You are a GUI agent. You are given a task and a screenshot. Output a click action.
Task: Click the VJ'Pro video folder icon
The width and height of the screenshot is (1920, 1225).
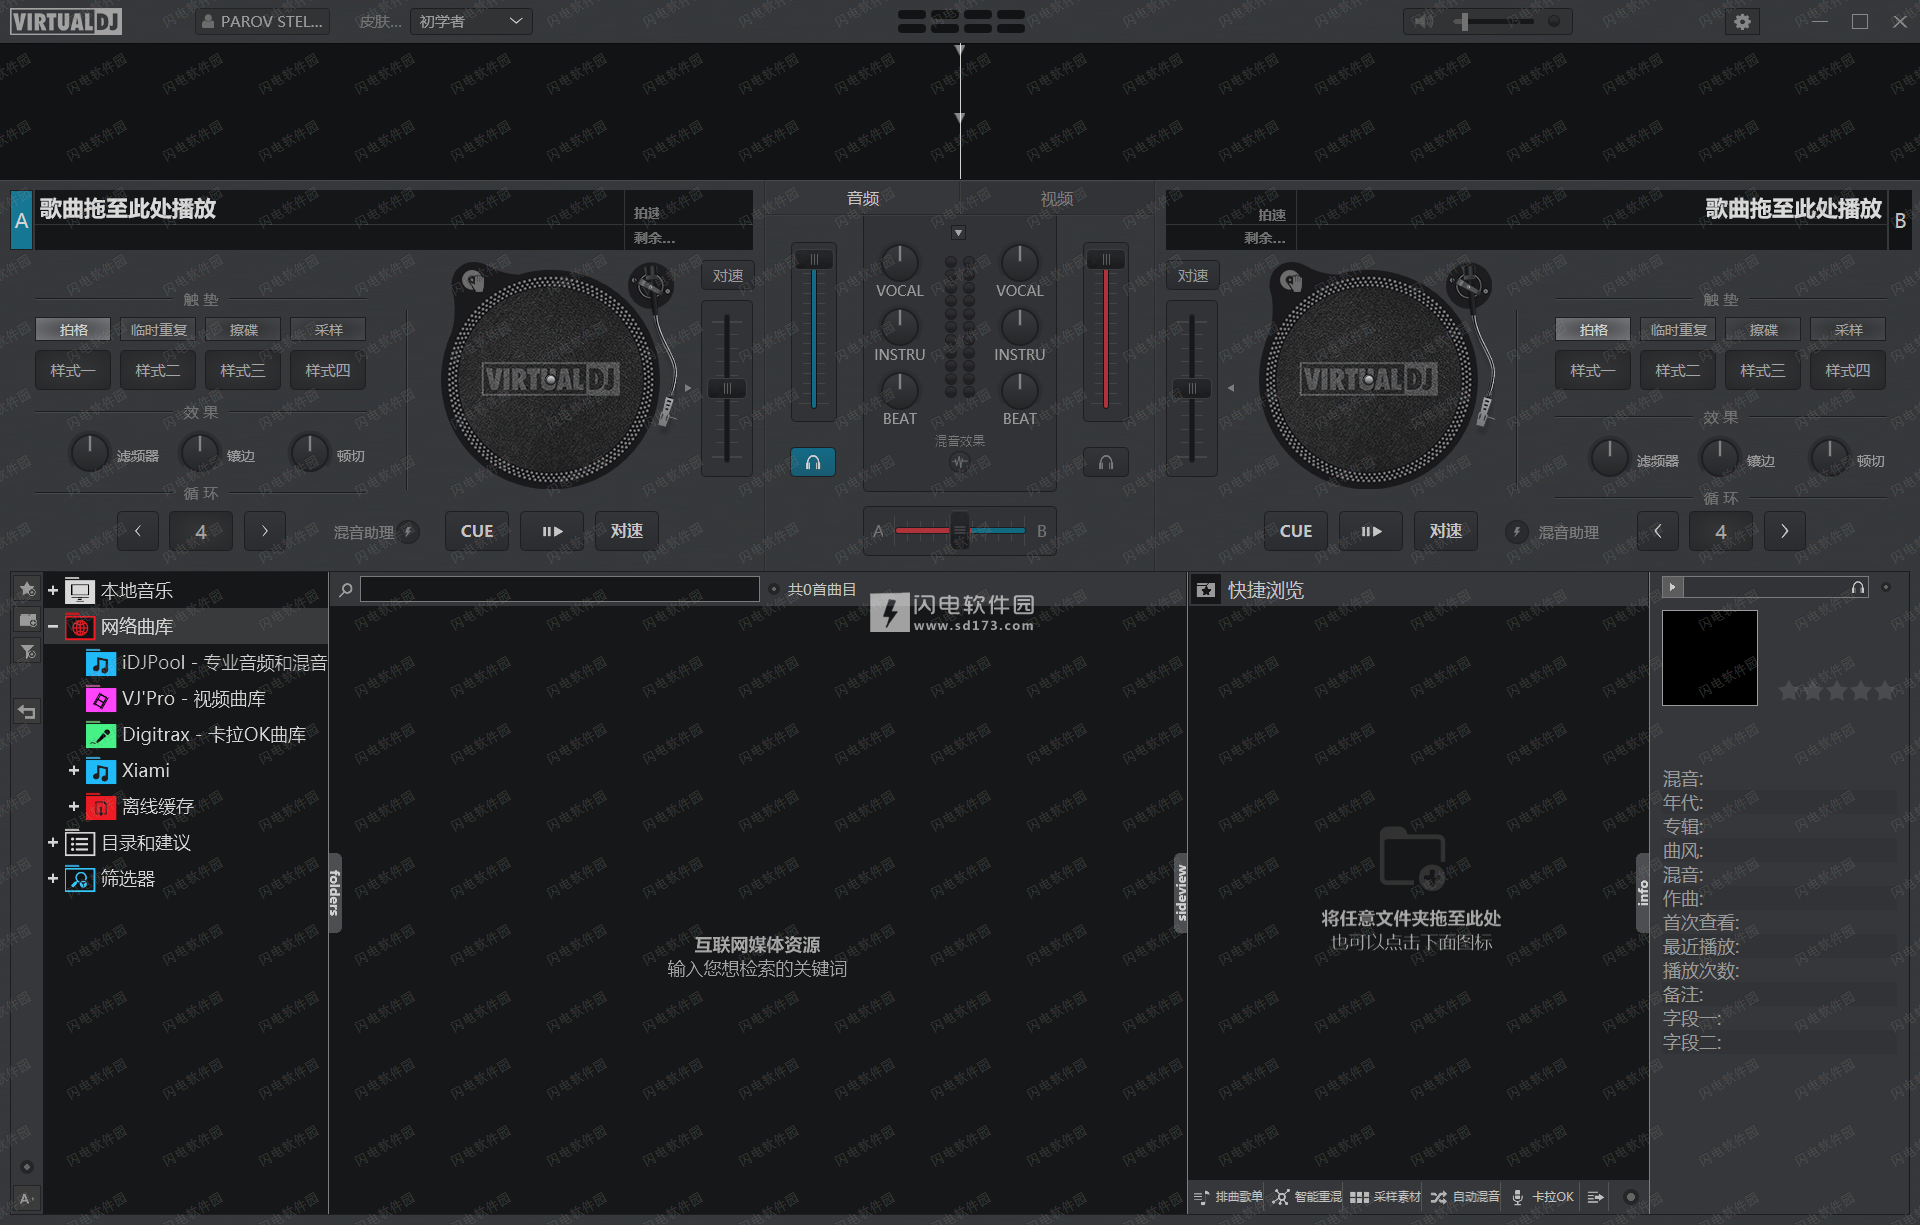click(101, 699)
